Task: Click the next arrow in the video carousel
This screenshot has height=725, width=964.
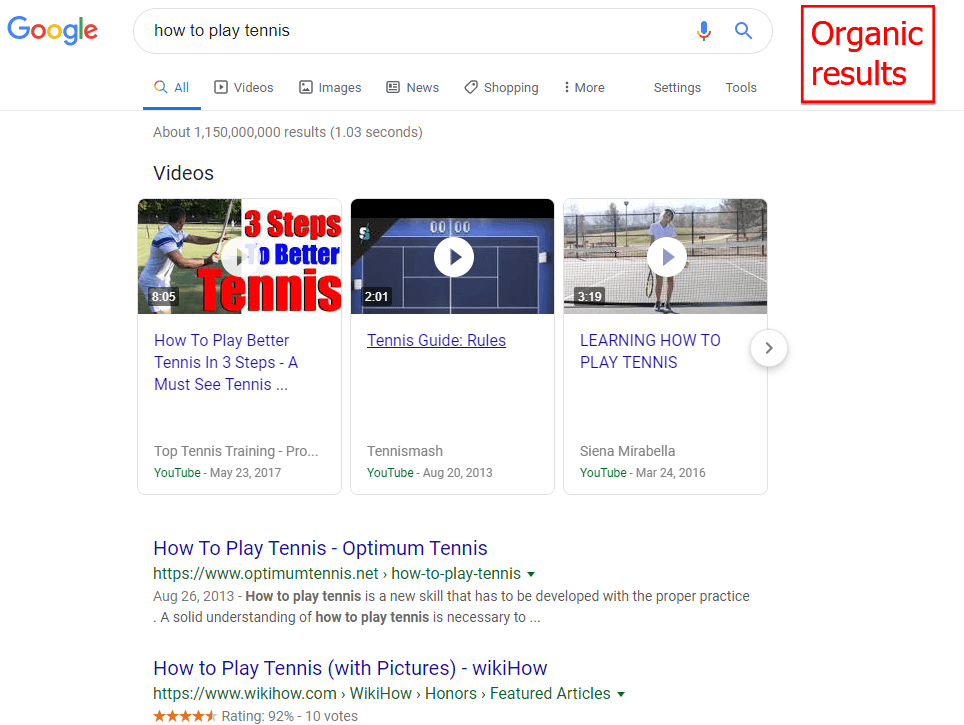Action: 768,348
